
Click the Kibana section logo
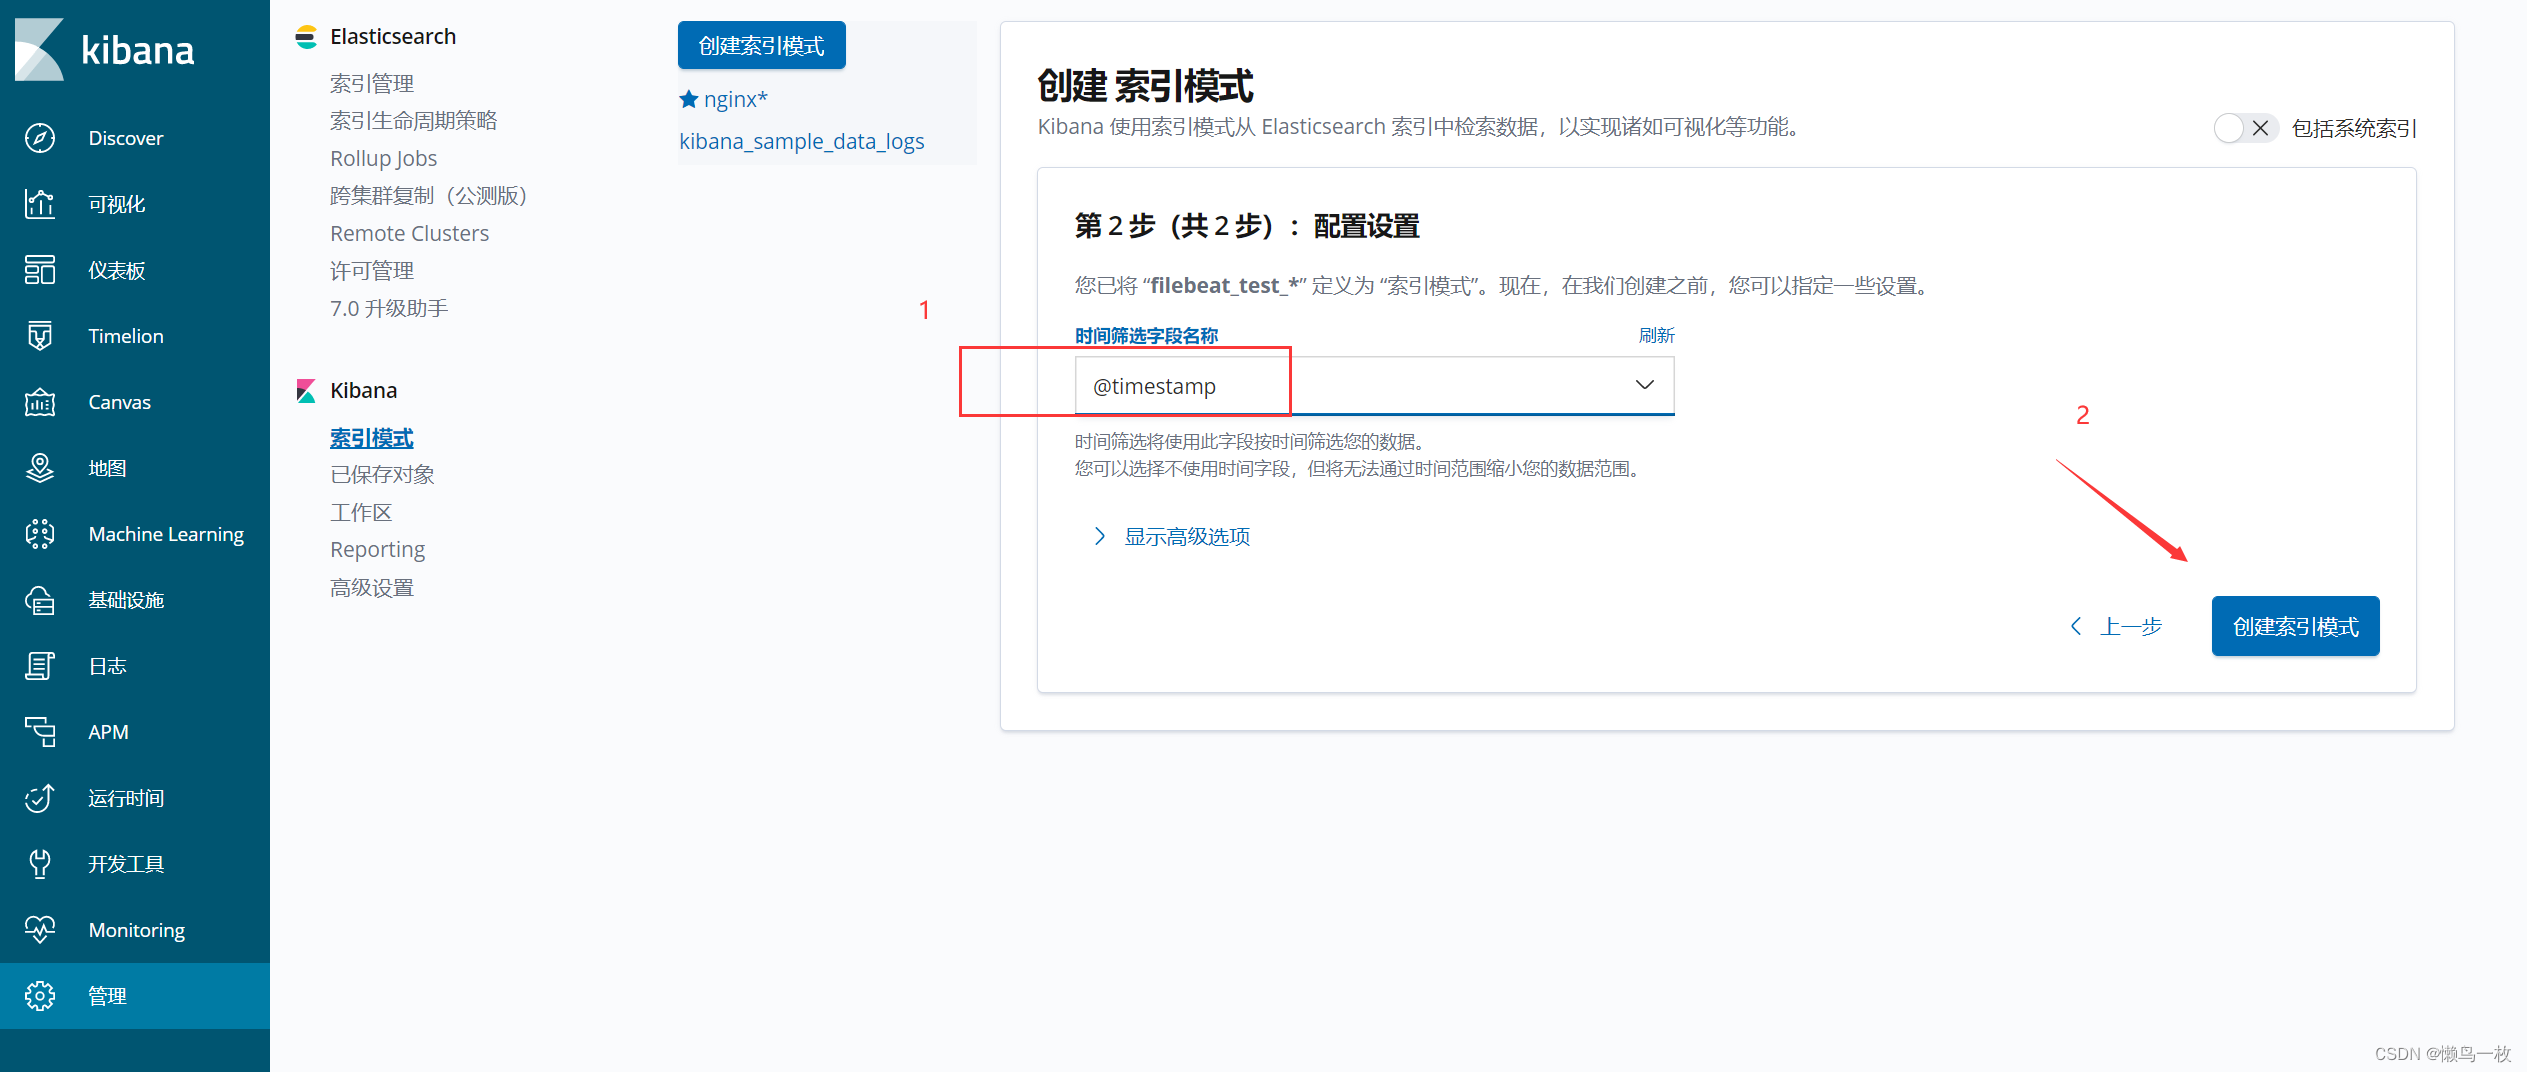click(x=306, y=391)
